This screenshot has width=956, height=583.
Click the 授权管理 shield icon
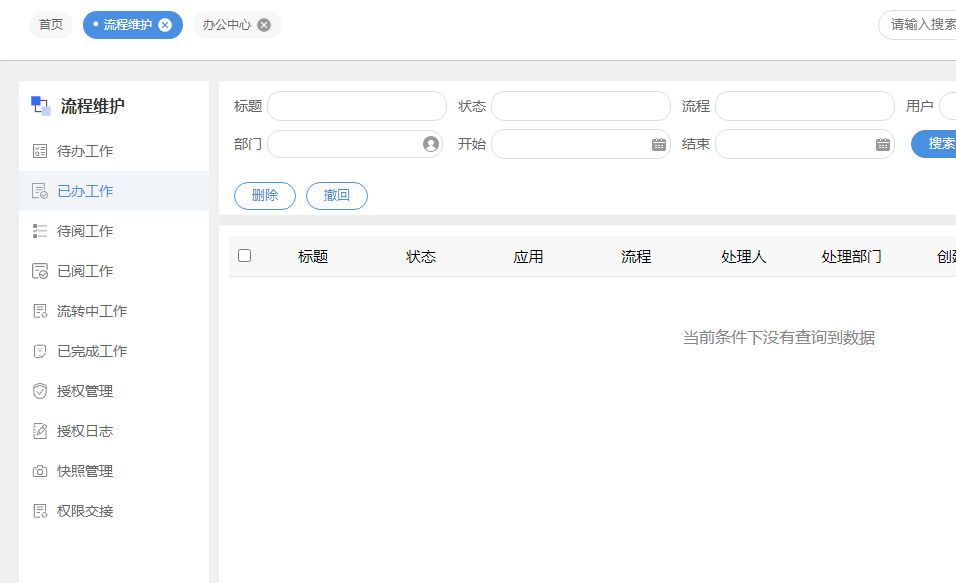tap(40, 392)
